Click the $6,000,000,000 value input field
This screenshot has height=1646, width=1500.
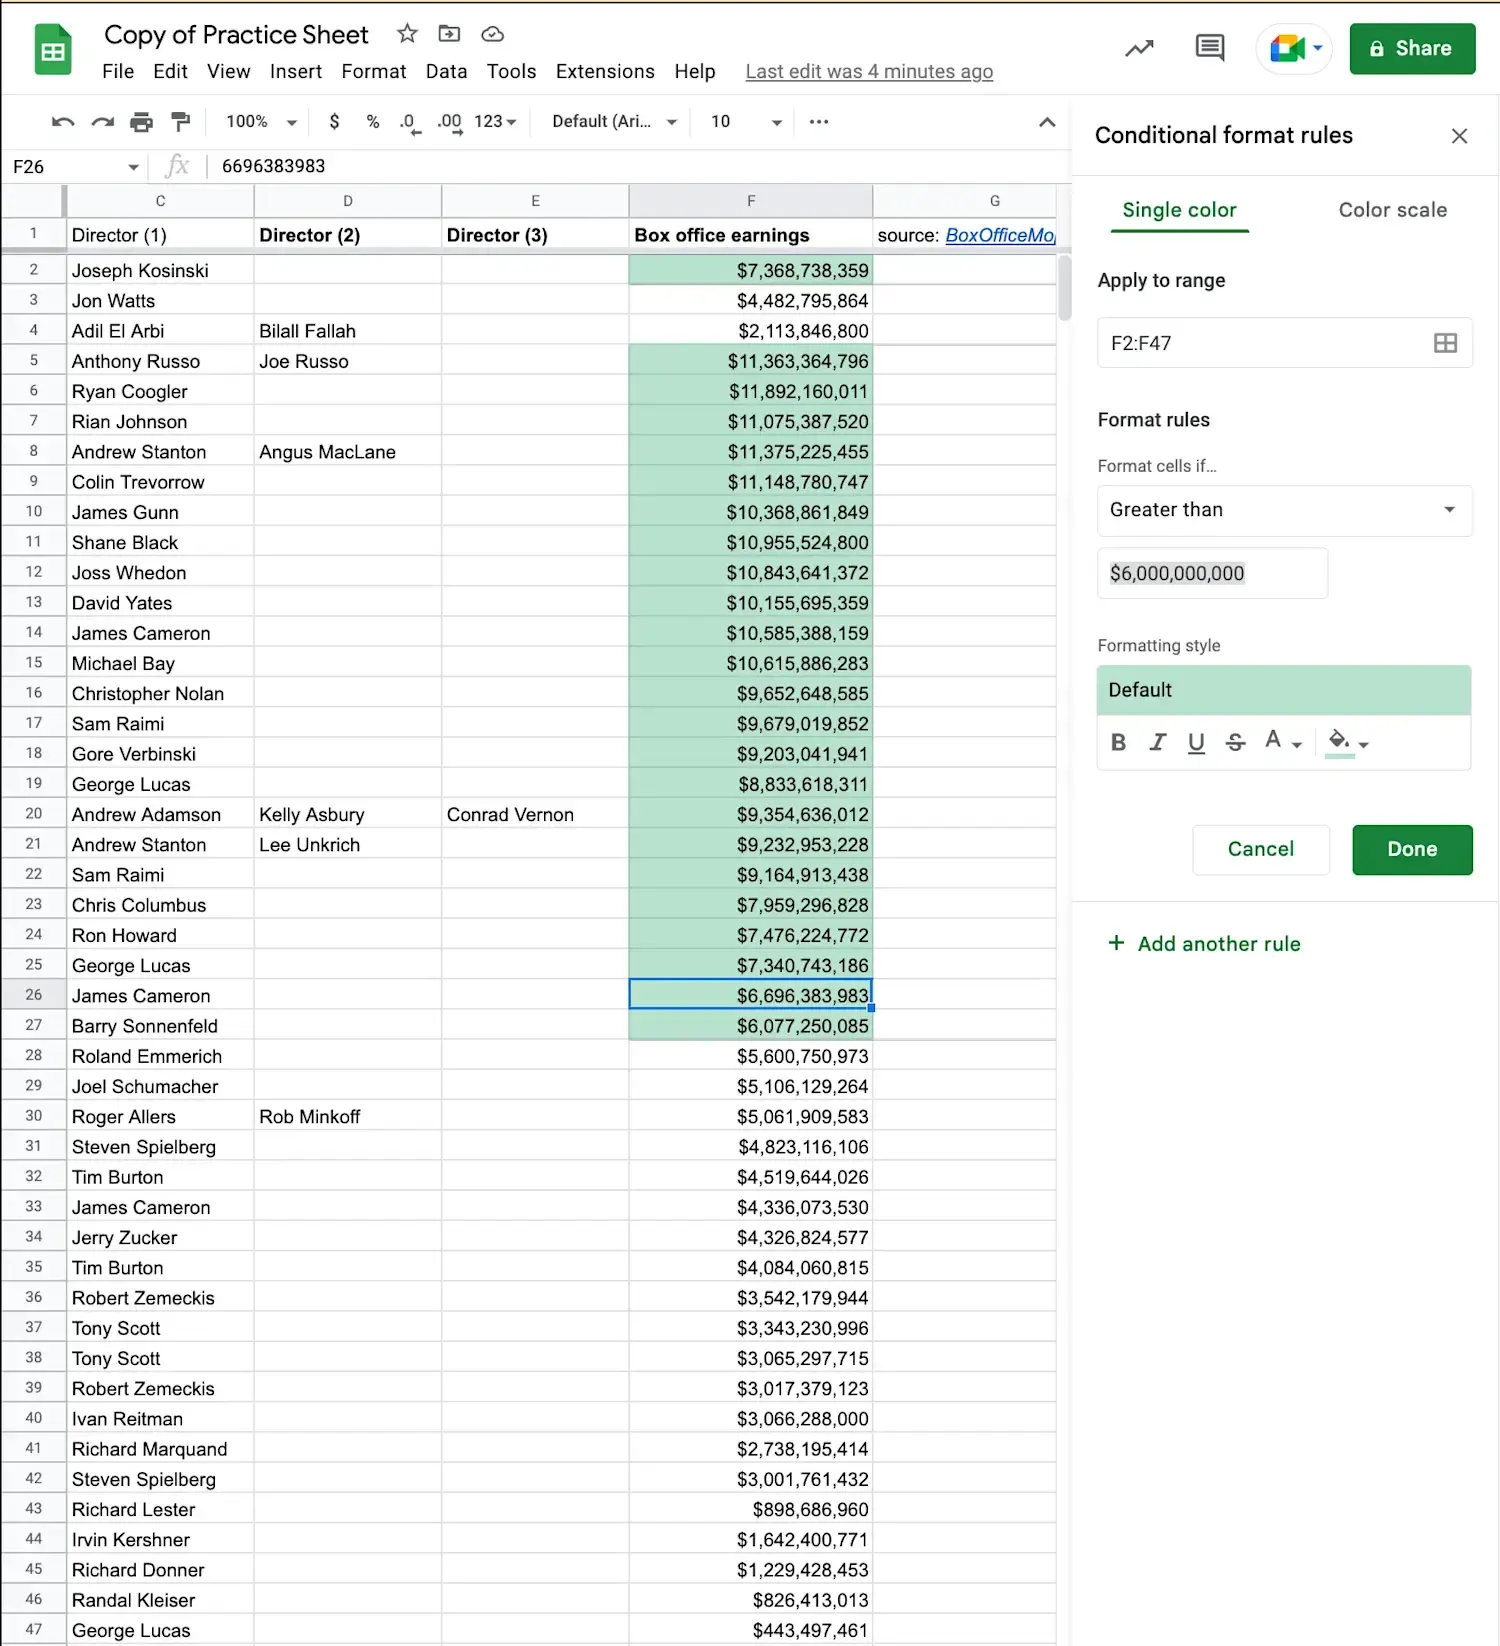click(1212, 573)
